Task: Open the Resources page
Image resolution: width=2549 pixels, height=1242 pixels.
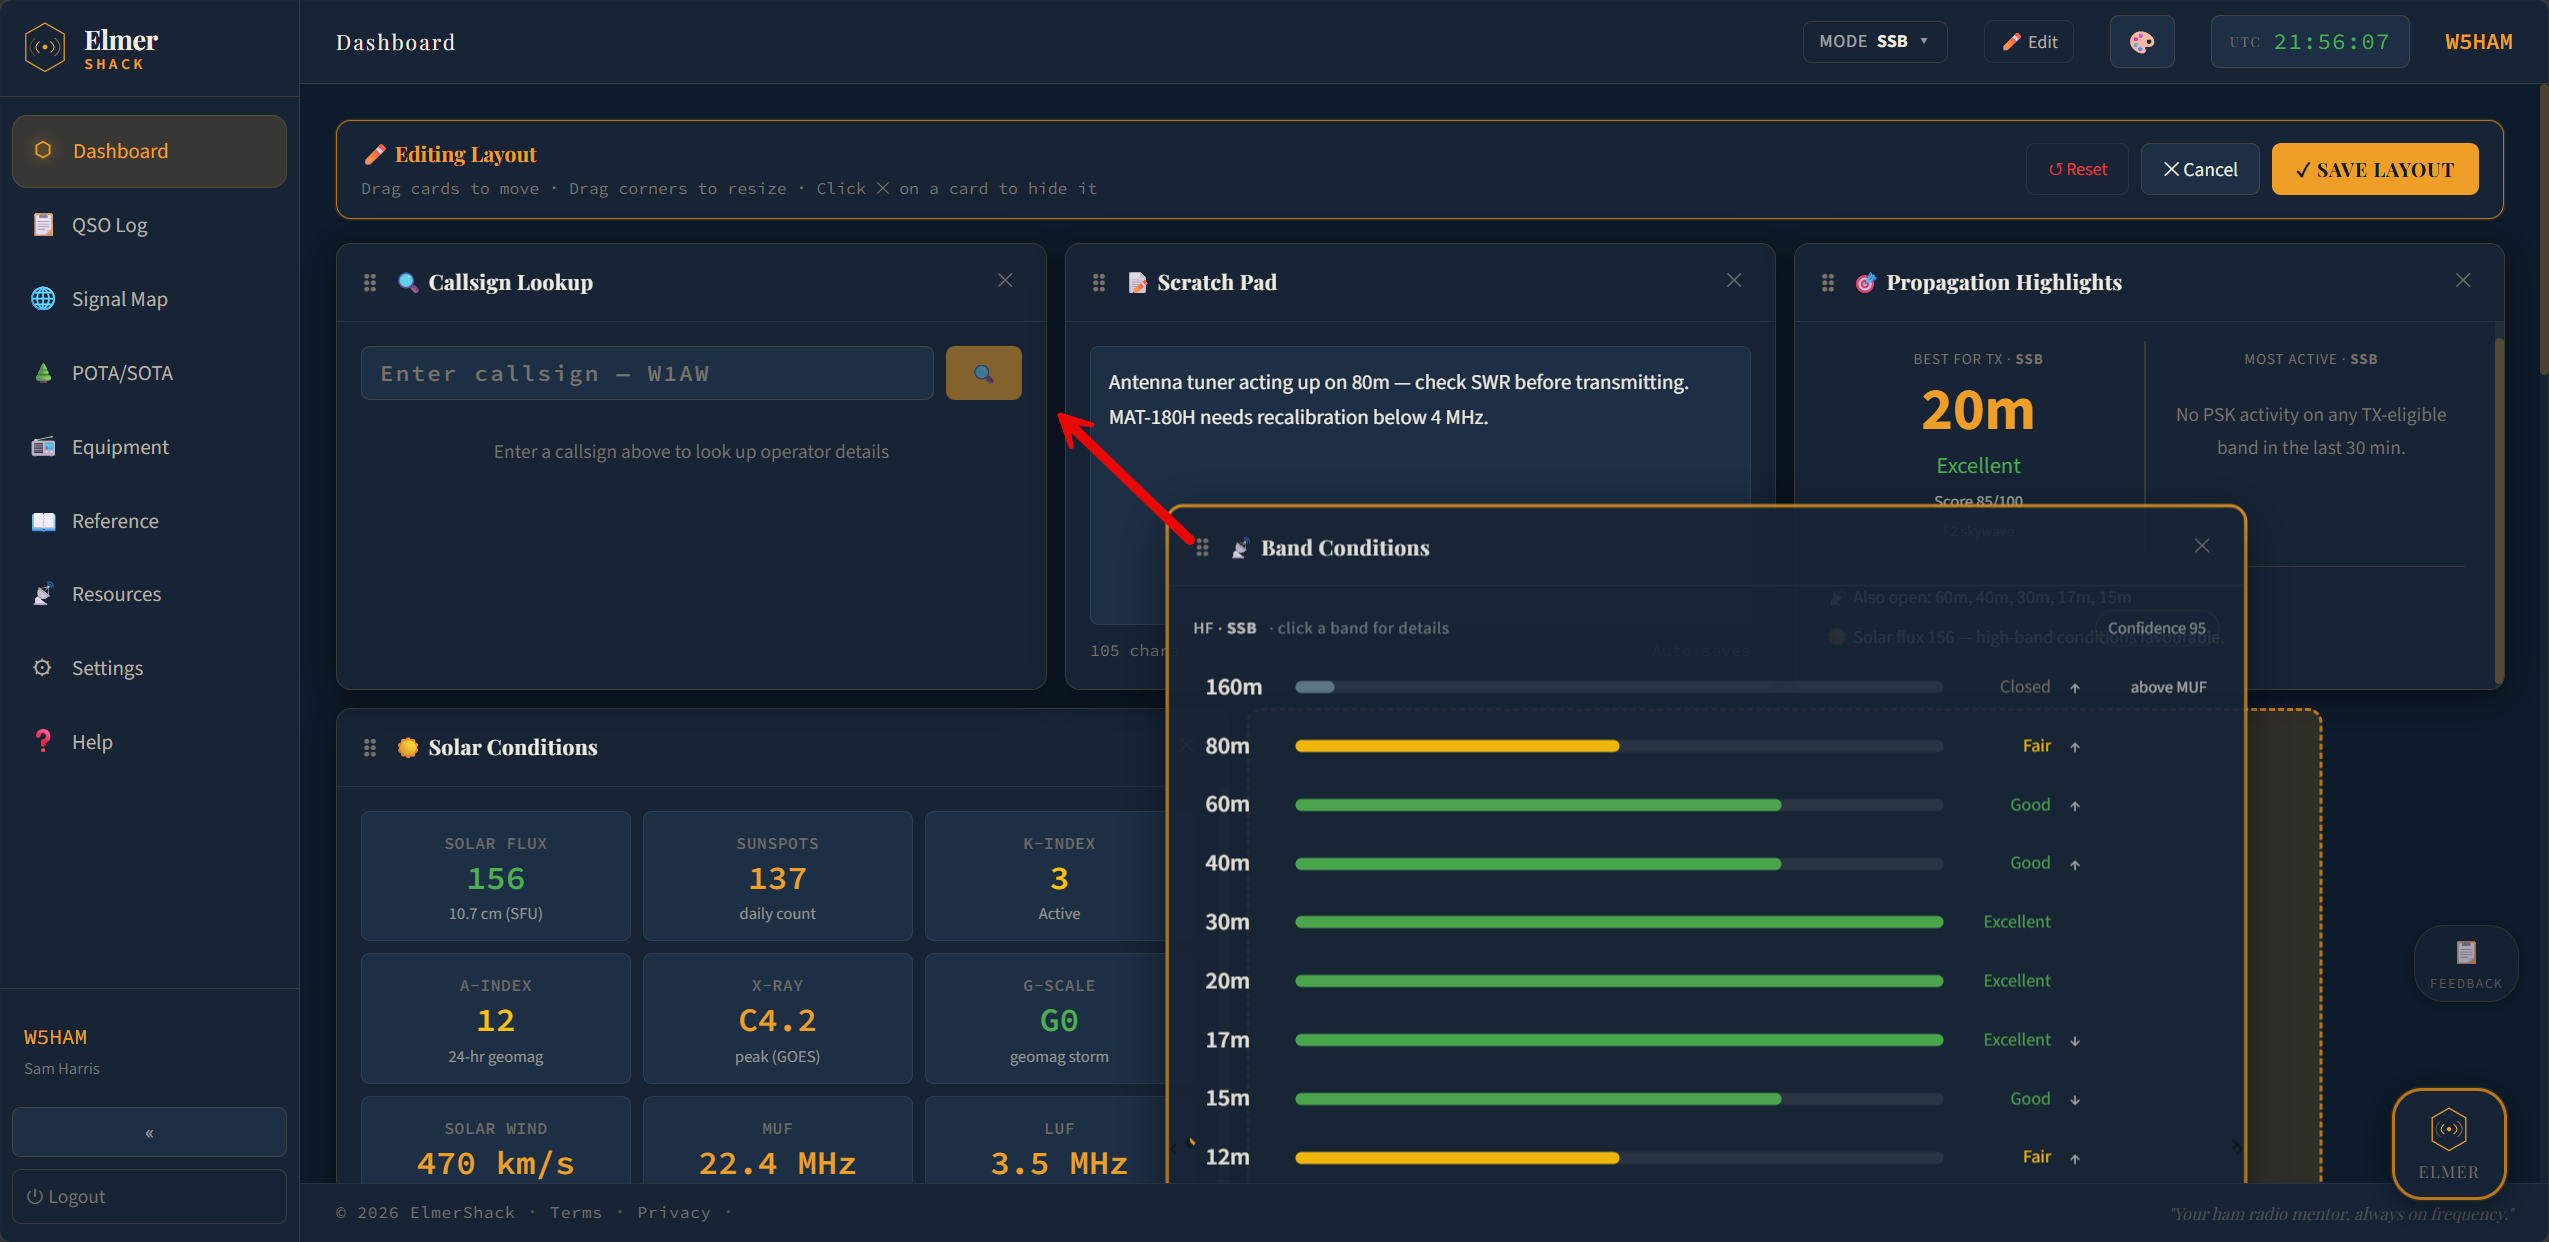Action: 149,594
